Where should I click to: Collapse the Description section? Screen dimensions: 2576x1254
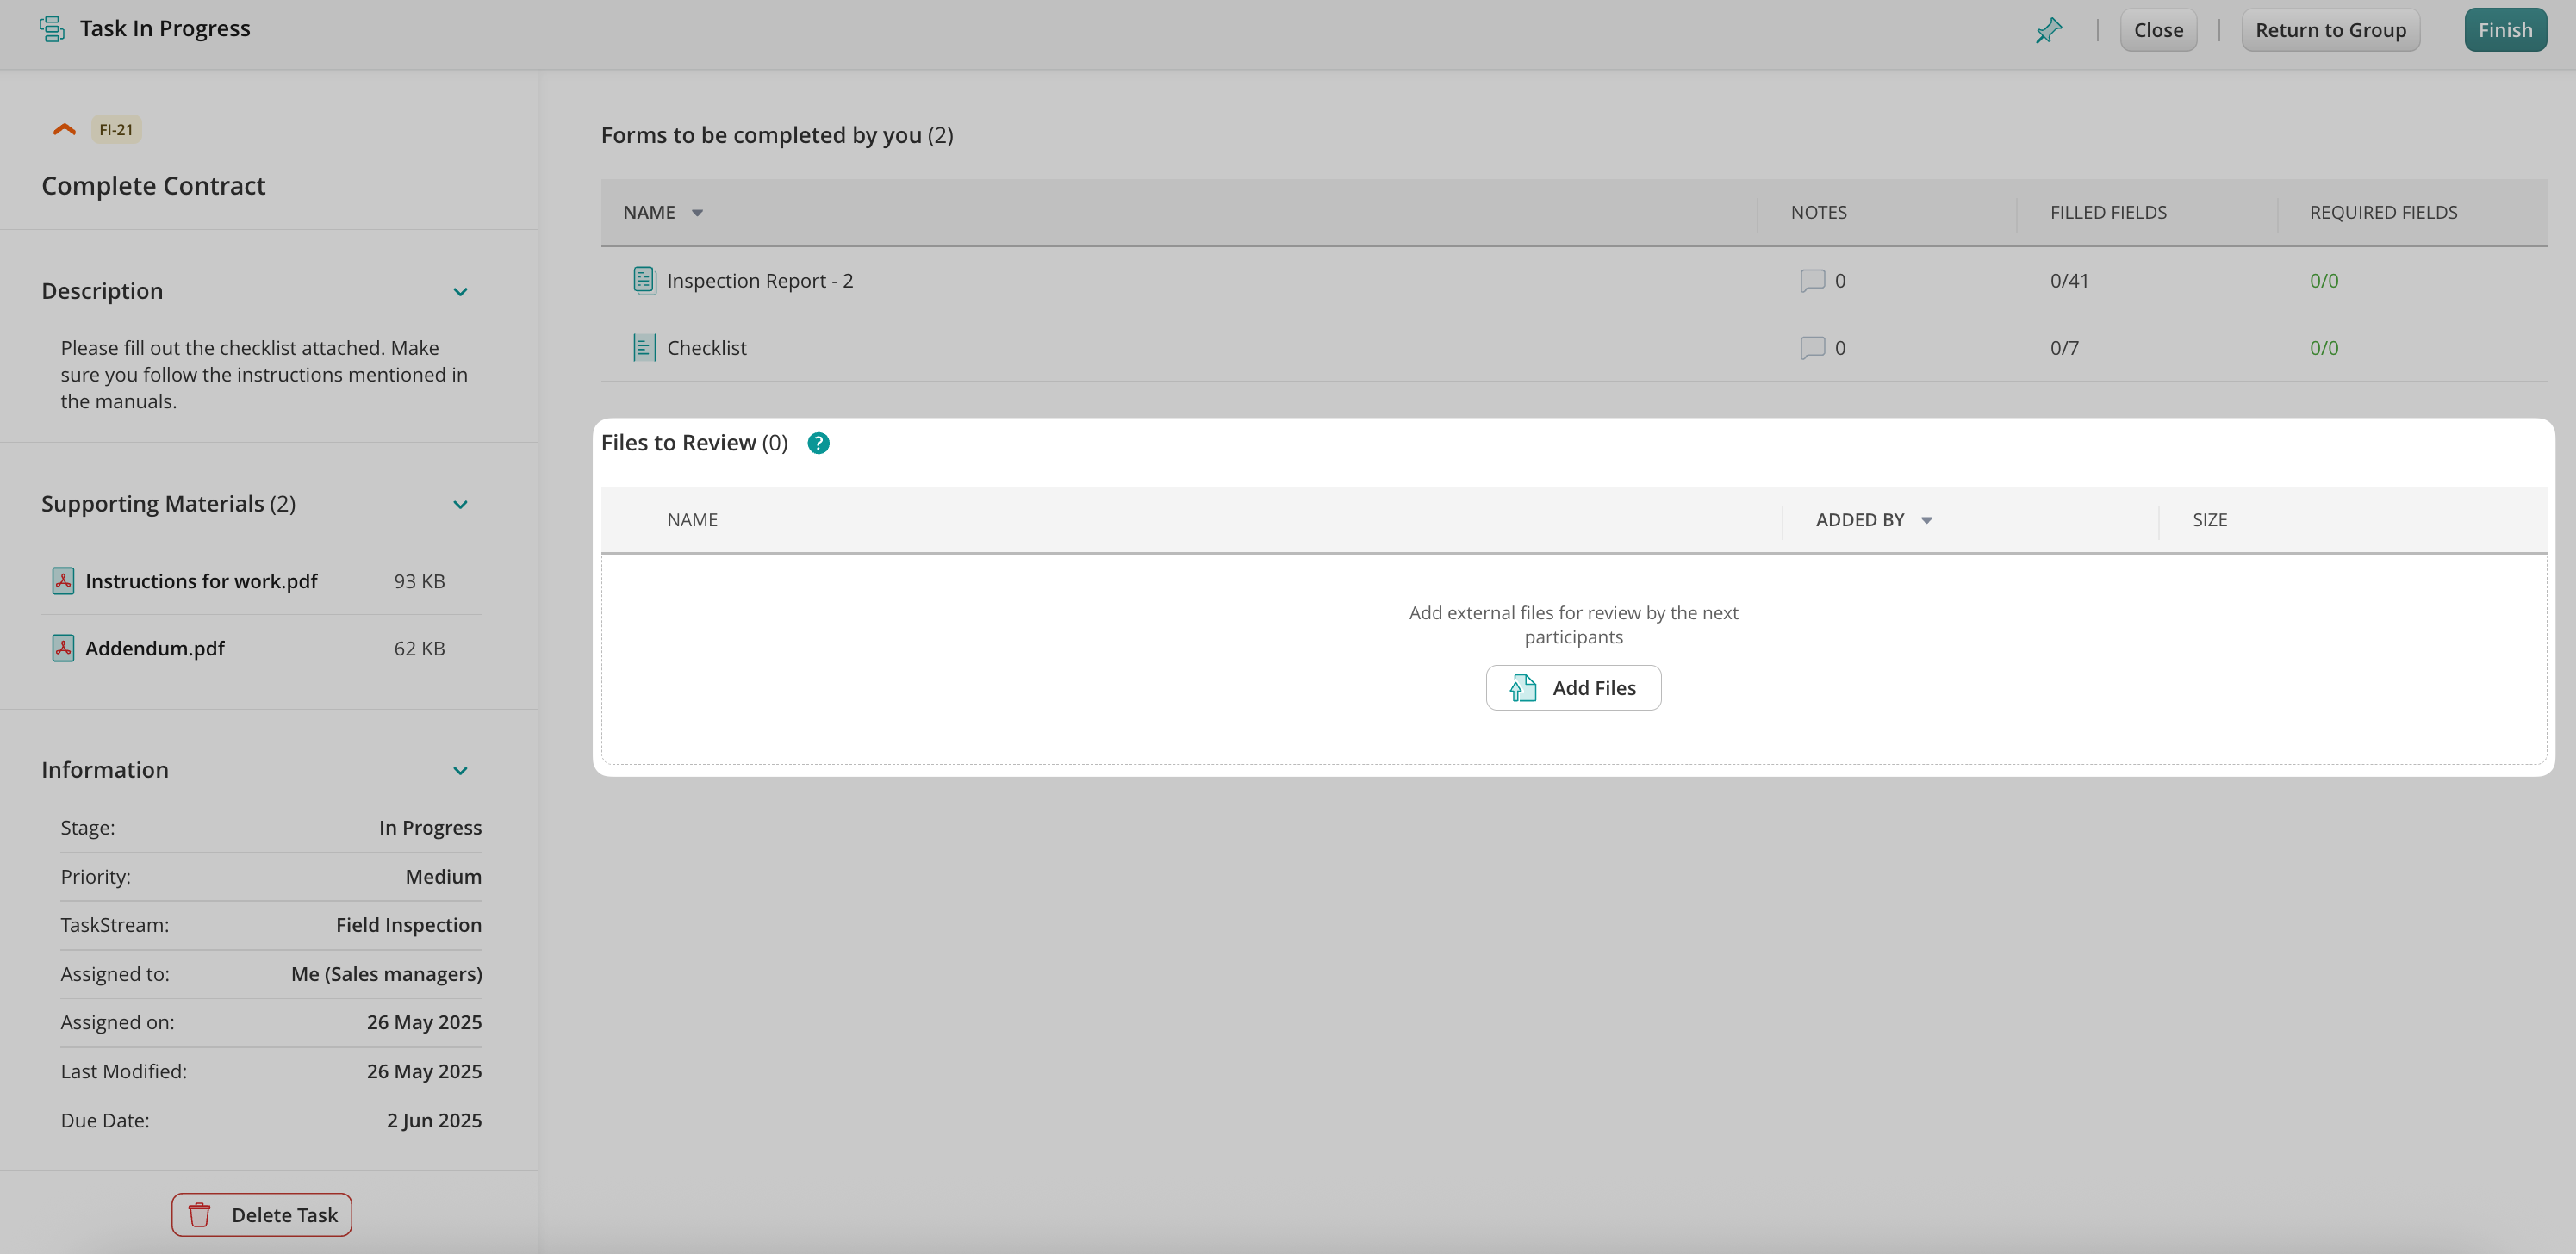[x=460, y=292]
